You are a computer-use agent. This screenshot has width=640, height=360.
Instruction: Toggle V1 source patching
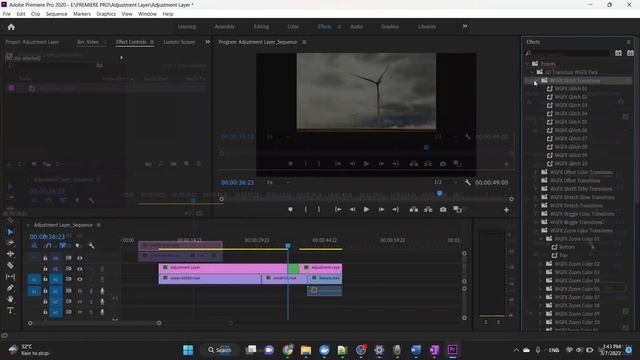(34, 280)
